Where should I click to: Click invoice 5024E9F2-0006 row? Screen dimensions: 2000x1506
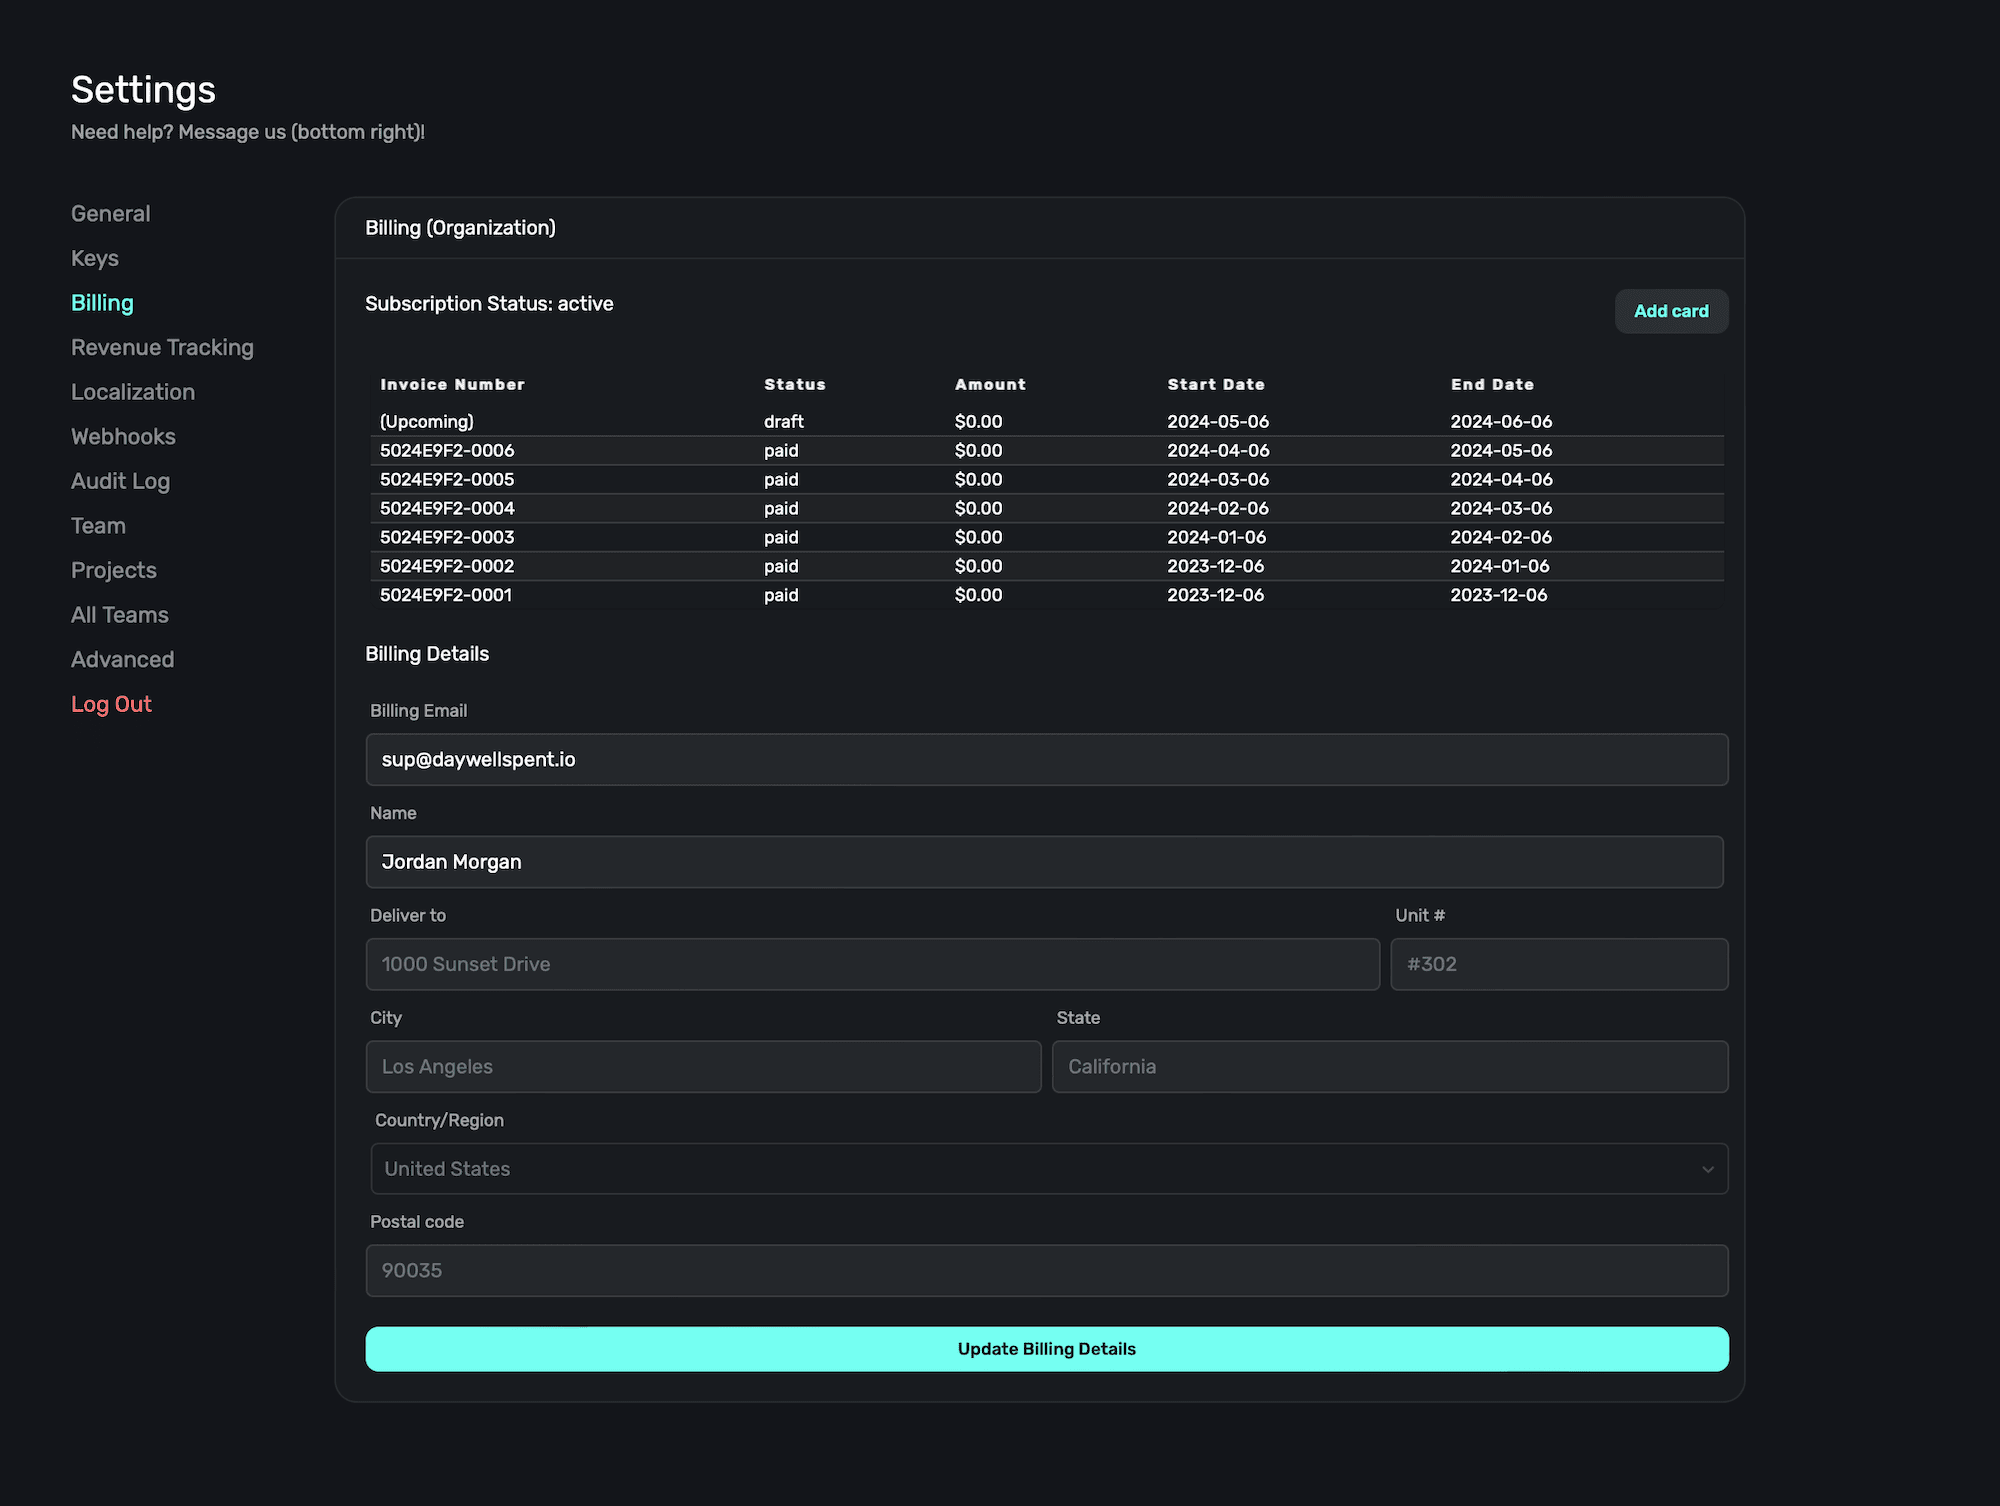coord(447,451)
